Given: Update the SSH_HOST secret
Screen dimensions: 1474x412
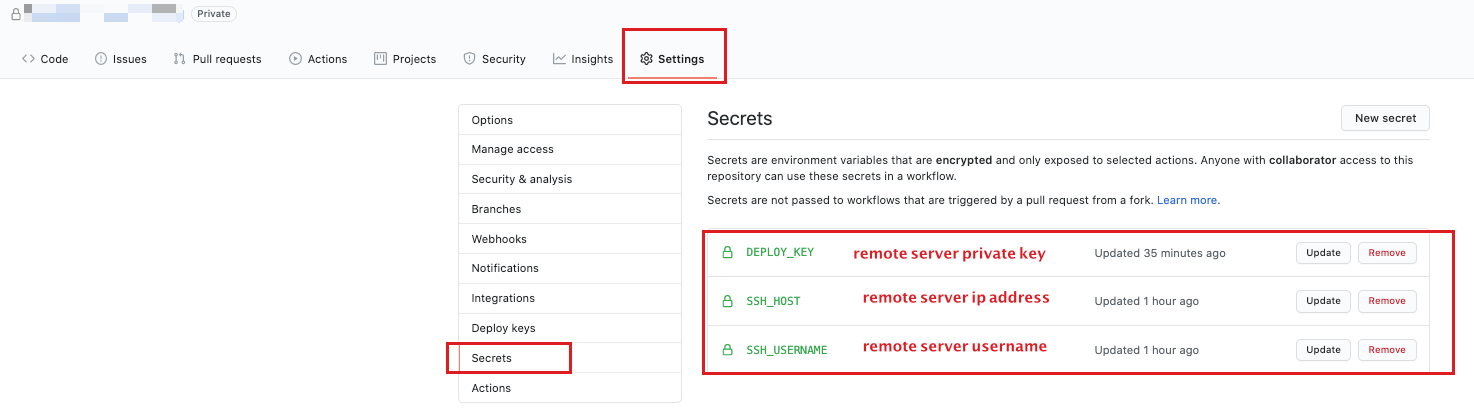Looking at the screenshot, I should [1323, 301].
